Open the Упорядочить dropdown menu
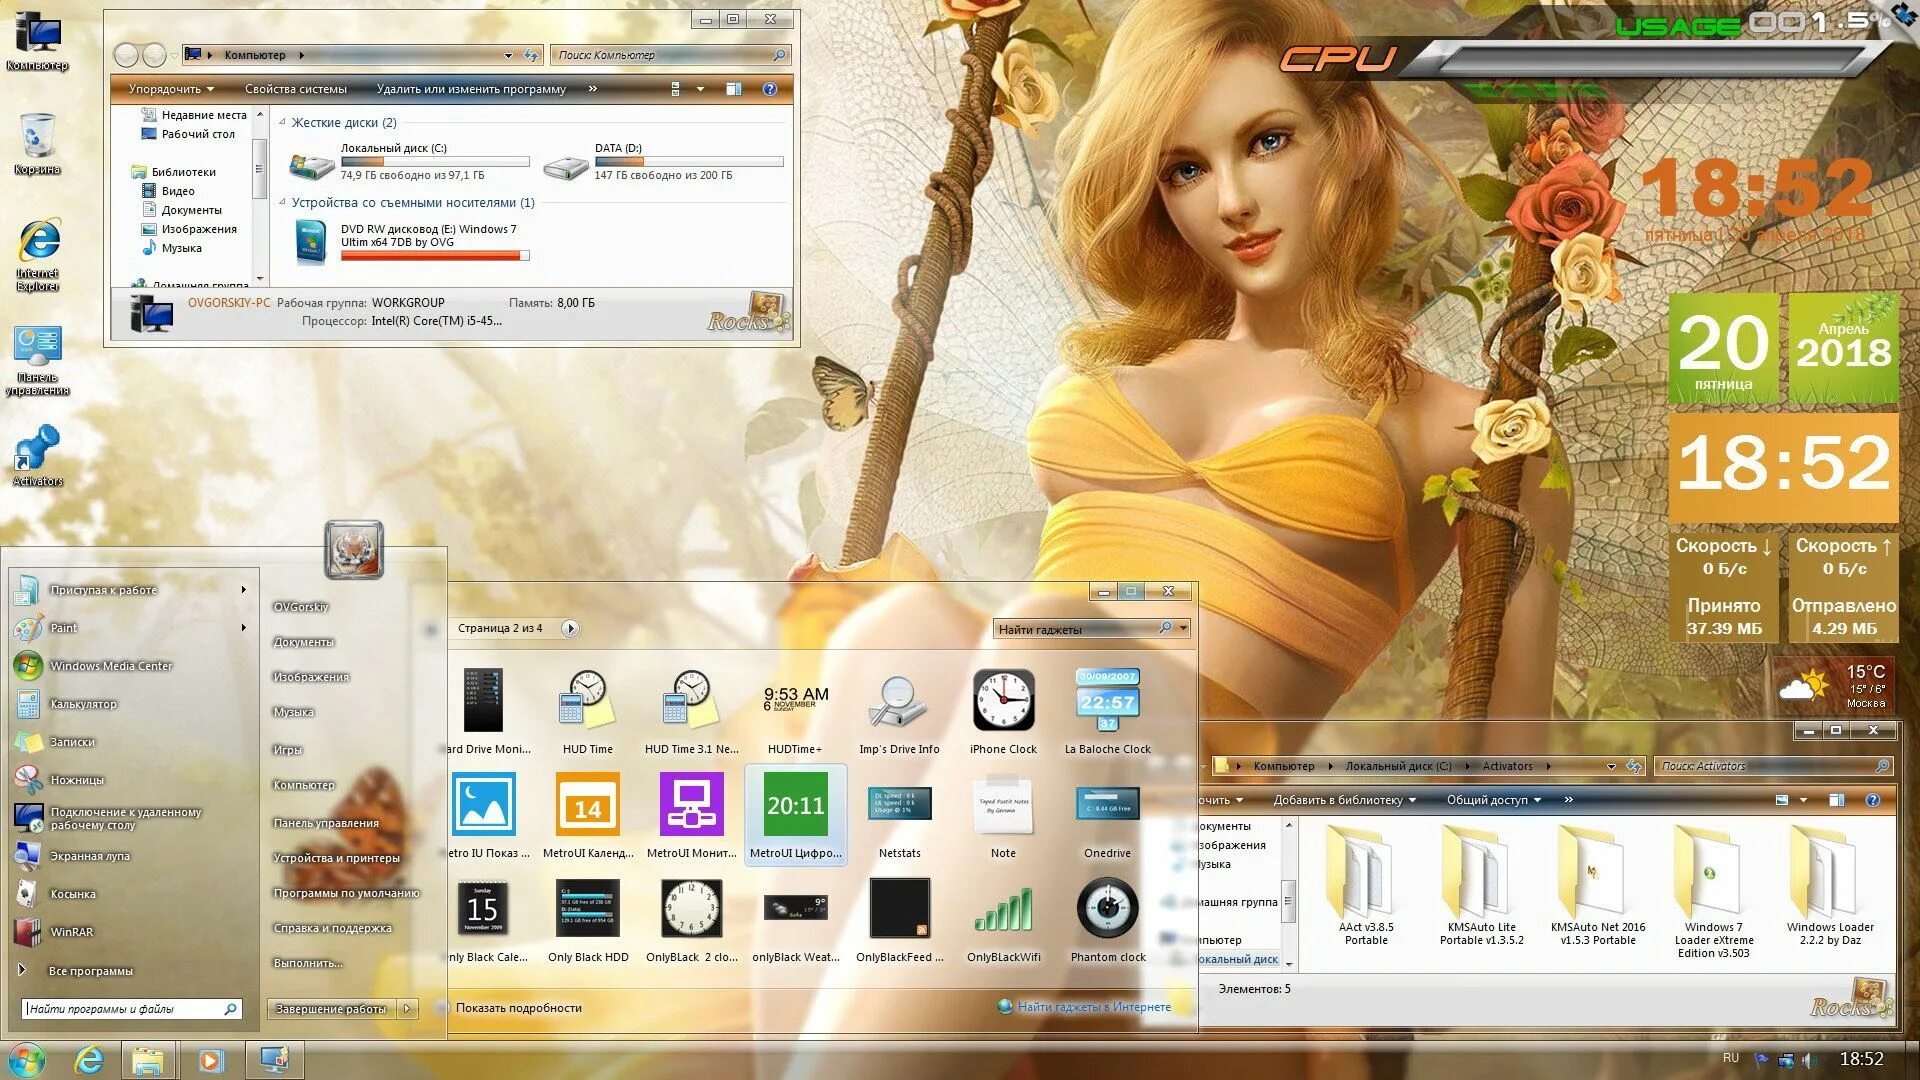Screen dimensions: 1920x1080 point(170,89)
